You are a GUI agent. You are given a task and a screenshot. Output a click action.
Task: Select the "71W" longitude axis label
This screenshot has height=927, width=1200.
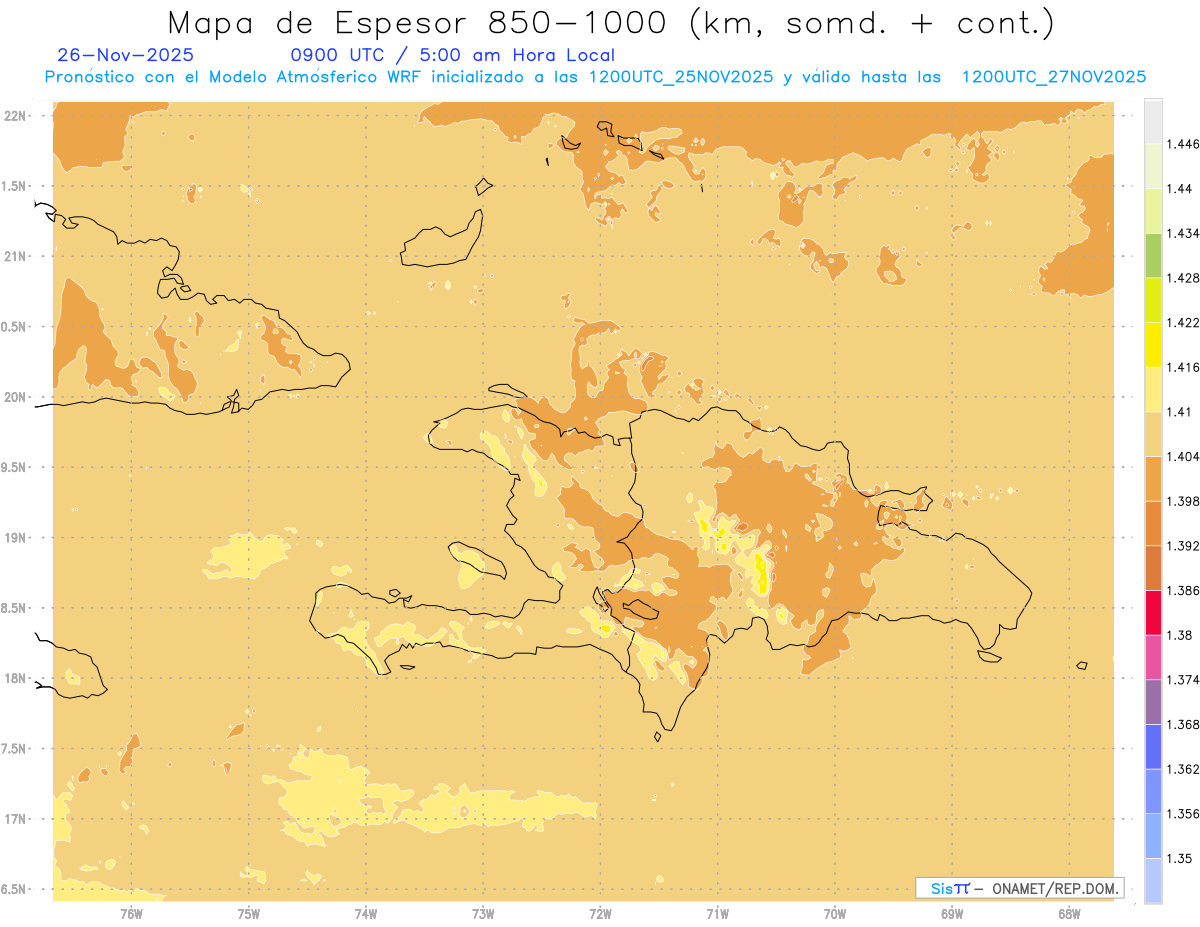pos(717,914)
